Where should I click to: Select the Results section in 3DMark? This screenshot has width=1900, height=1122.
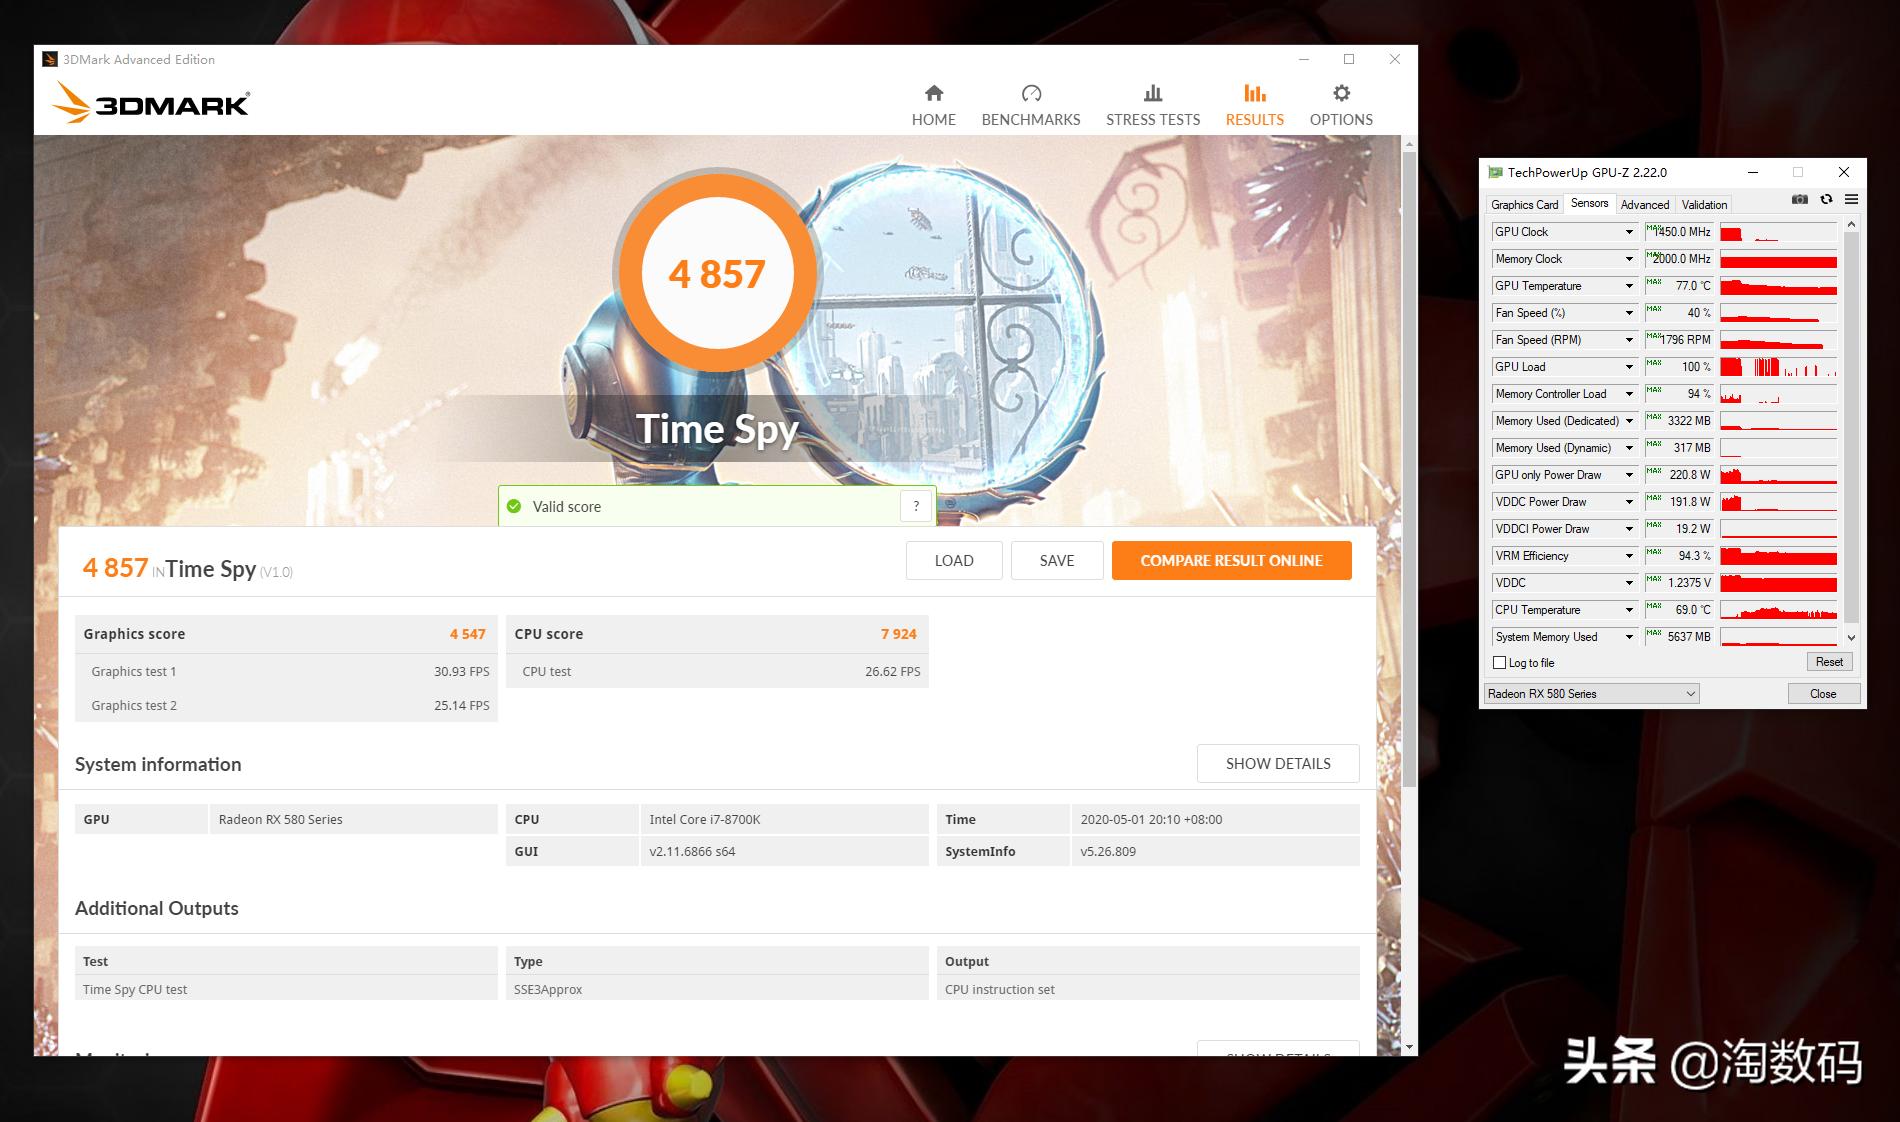(1254, 105)
